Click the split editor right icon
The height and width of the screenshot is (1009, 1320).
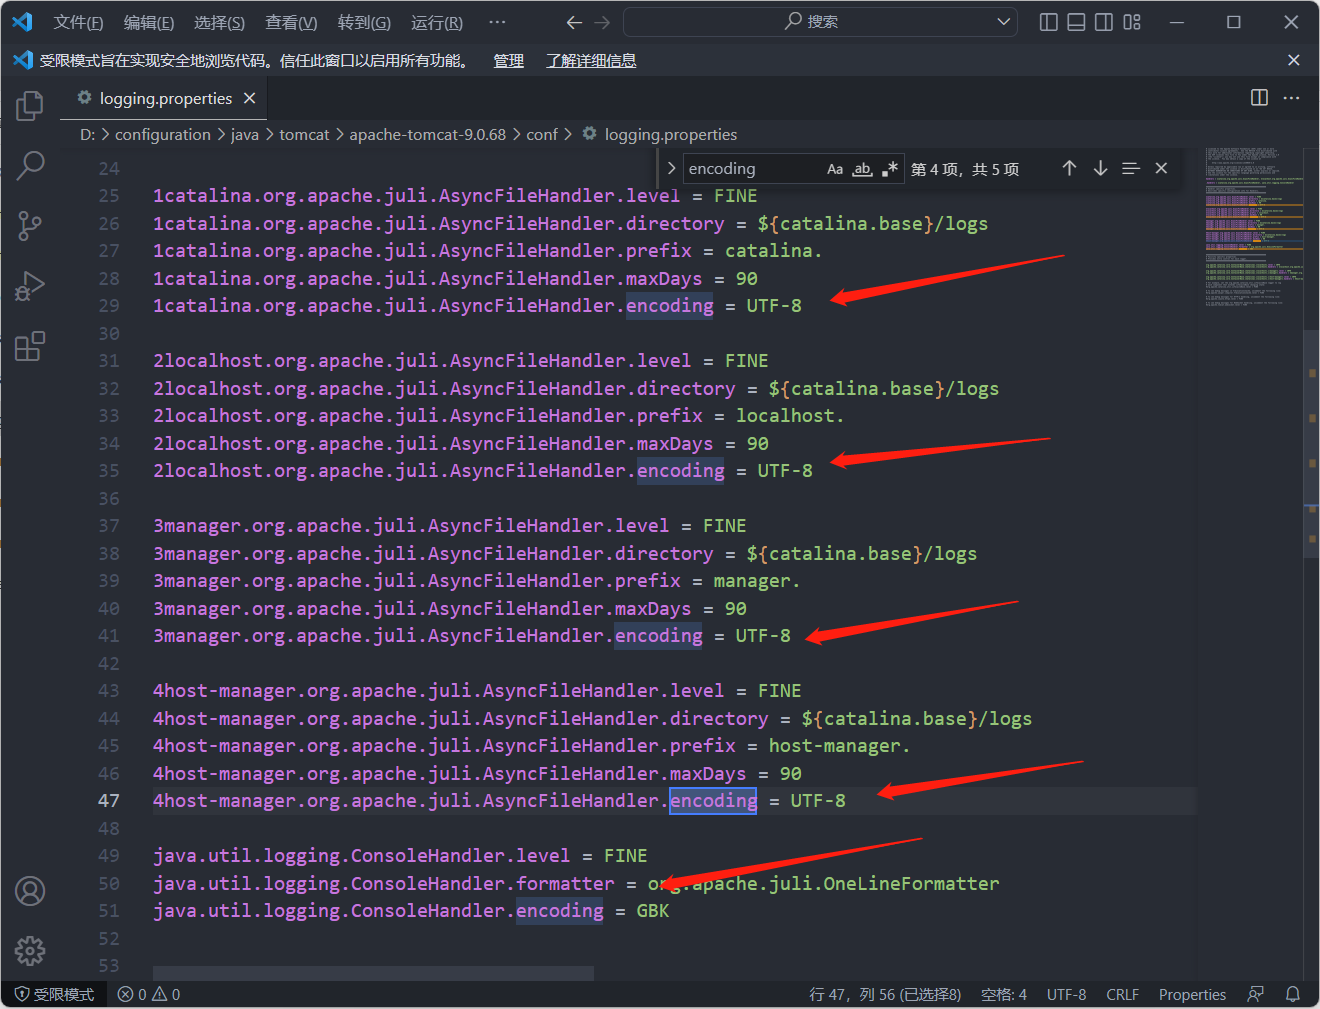pos(1259,98)
